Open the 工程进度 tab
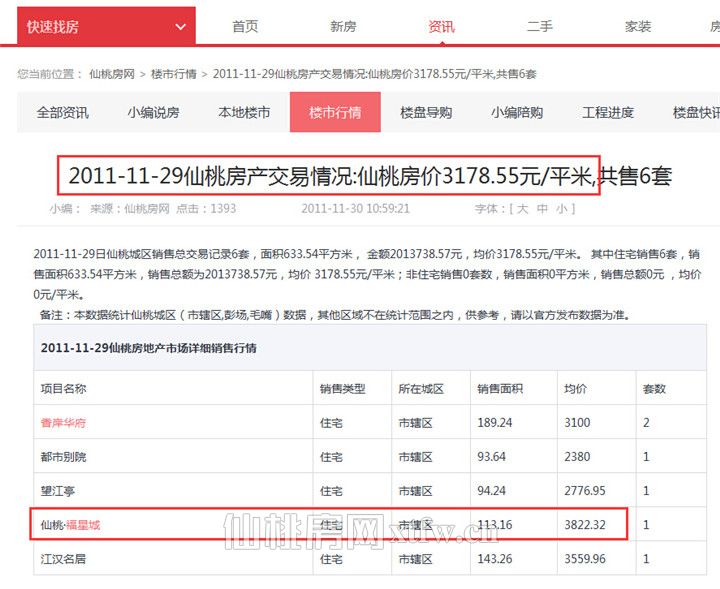Image resolution: width=720 pixels, height=589 pixels. [608, 113]
